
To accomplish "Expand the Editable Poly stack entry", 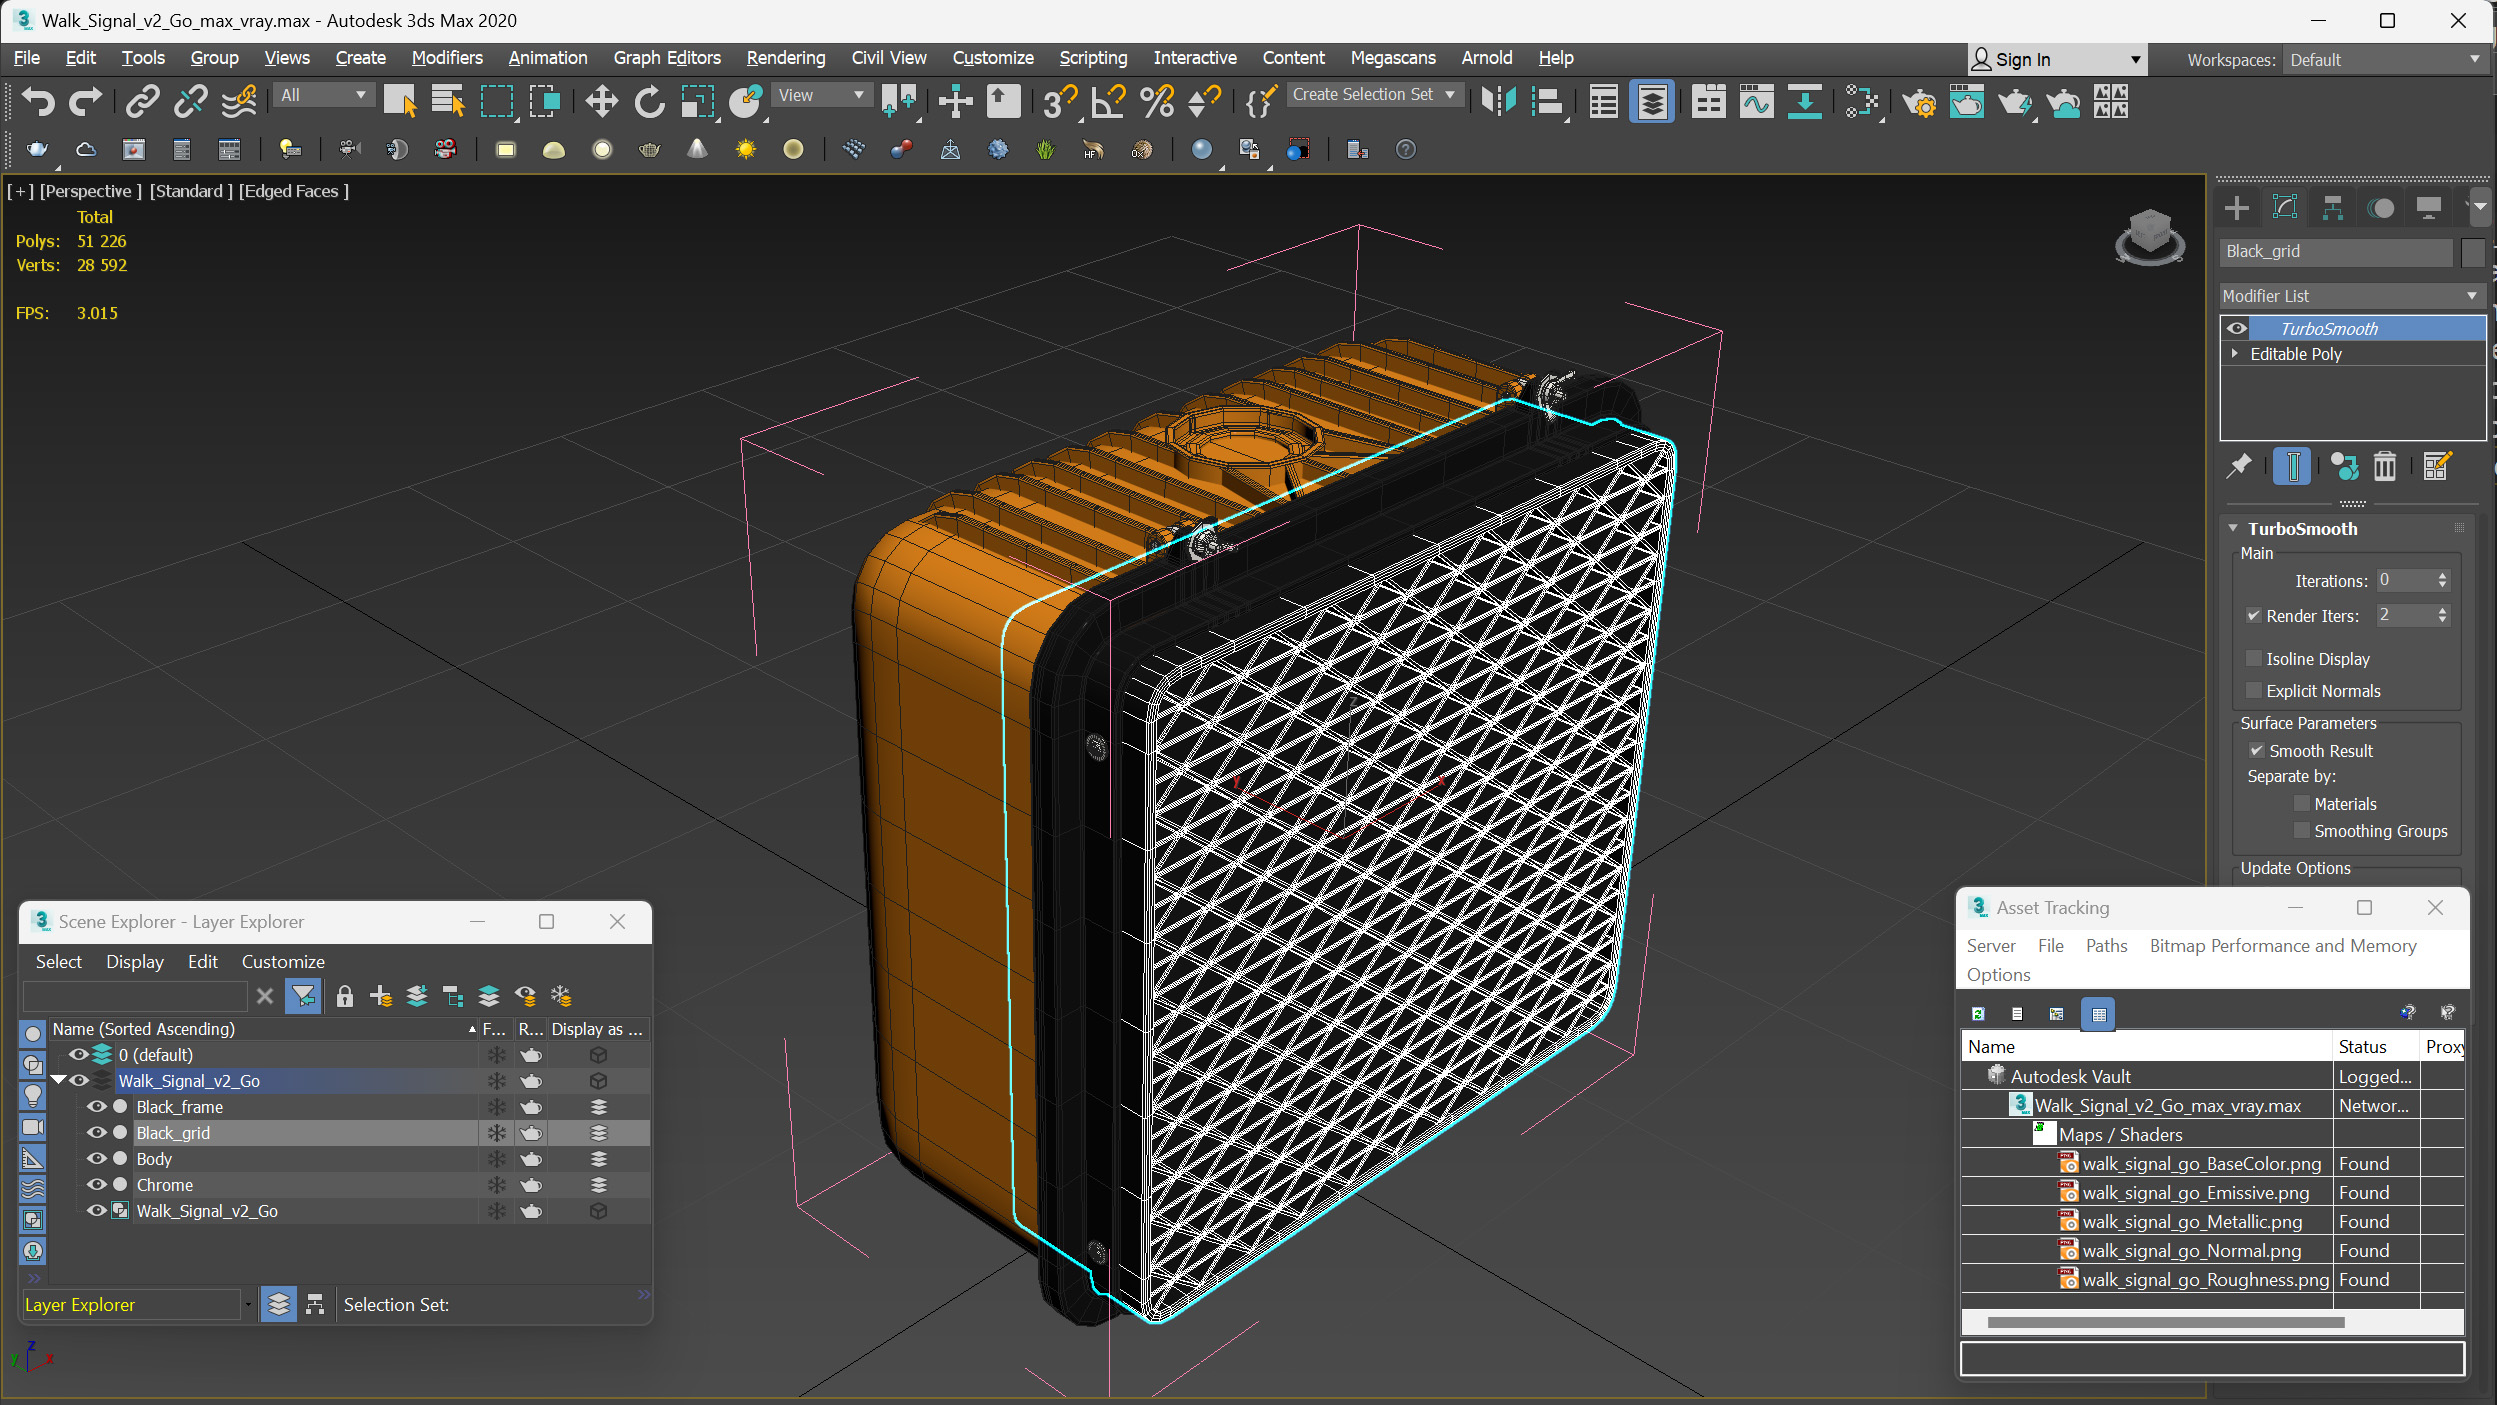I will coord(2234,354).
